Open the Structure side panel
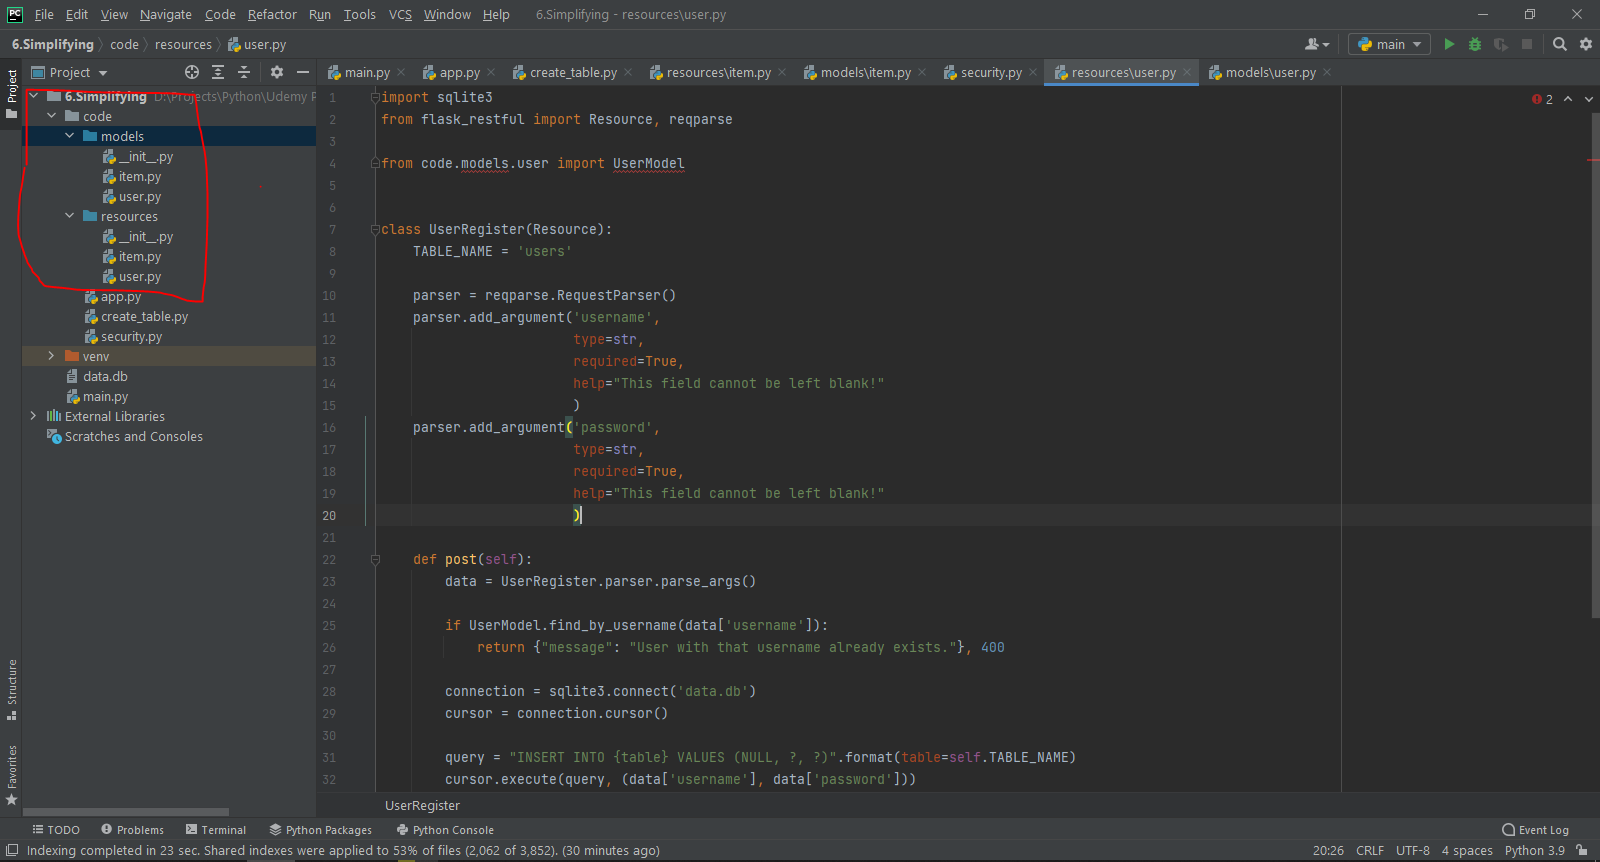 [11, 690]
